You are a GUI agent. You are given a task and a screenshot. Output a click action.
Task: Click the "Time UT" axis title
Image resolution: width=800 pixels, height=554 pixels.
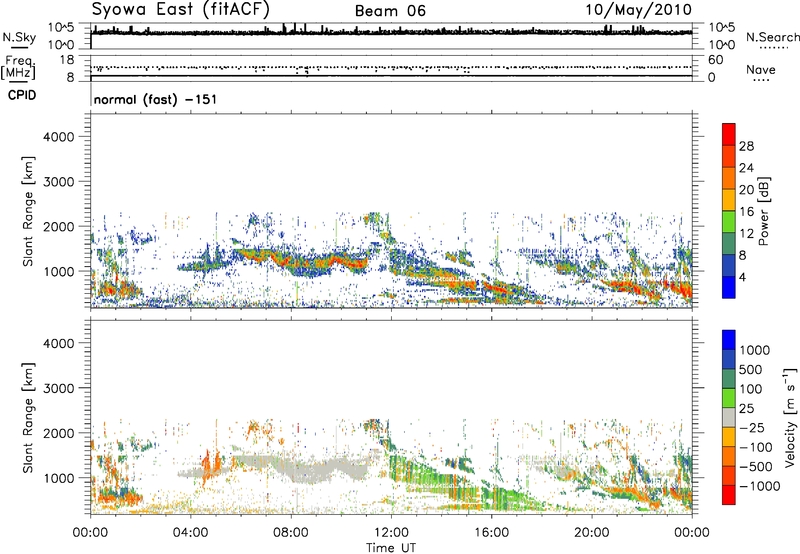(391, 547)
